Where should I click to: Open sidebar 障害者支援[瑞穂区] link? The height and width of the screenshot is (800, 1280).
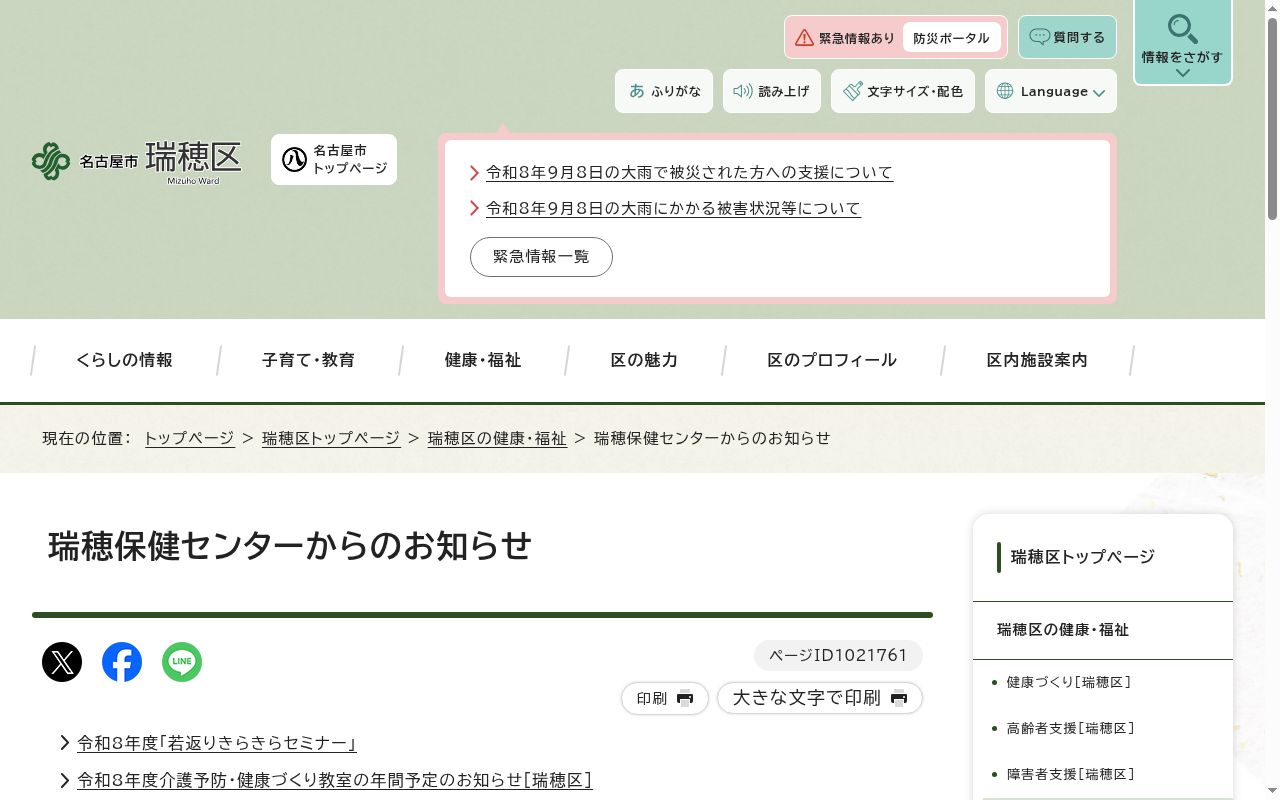pos(1071,774)
